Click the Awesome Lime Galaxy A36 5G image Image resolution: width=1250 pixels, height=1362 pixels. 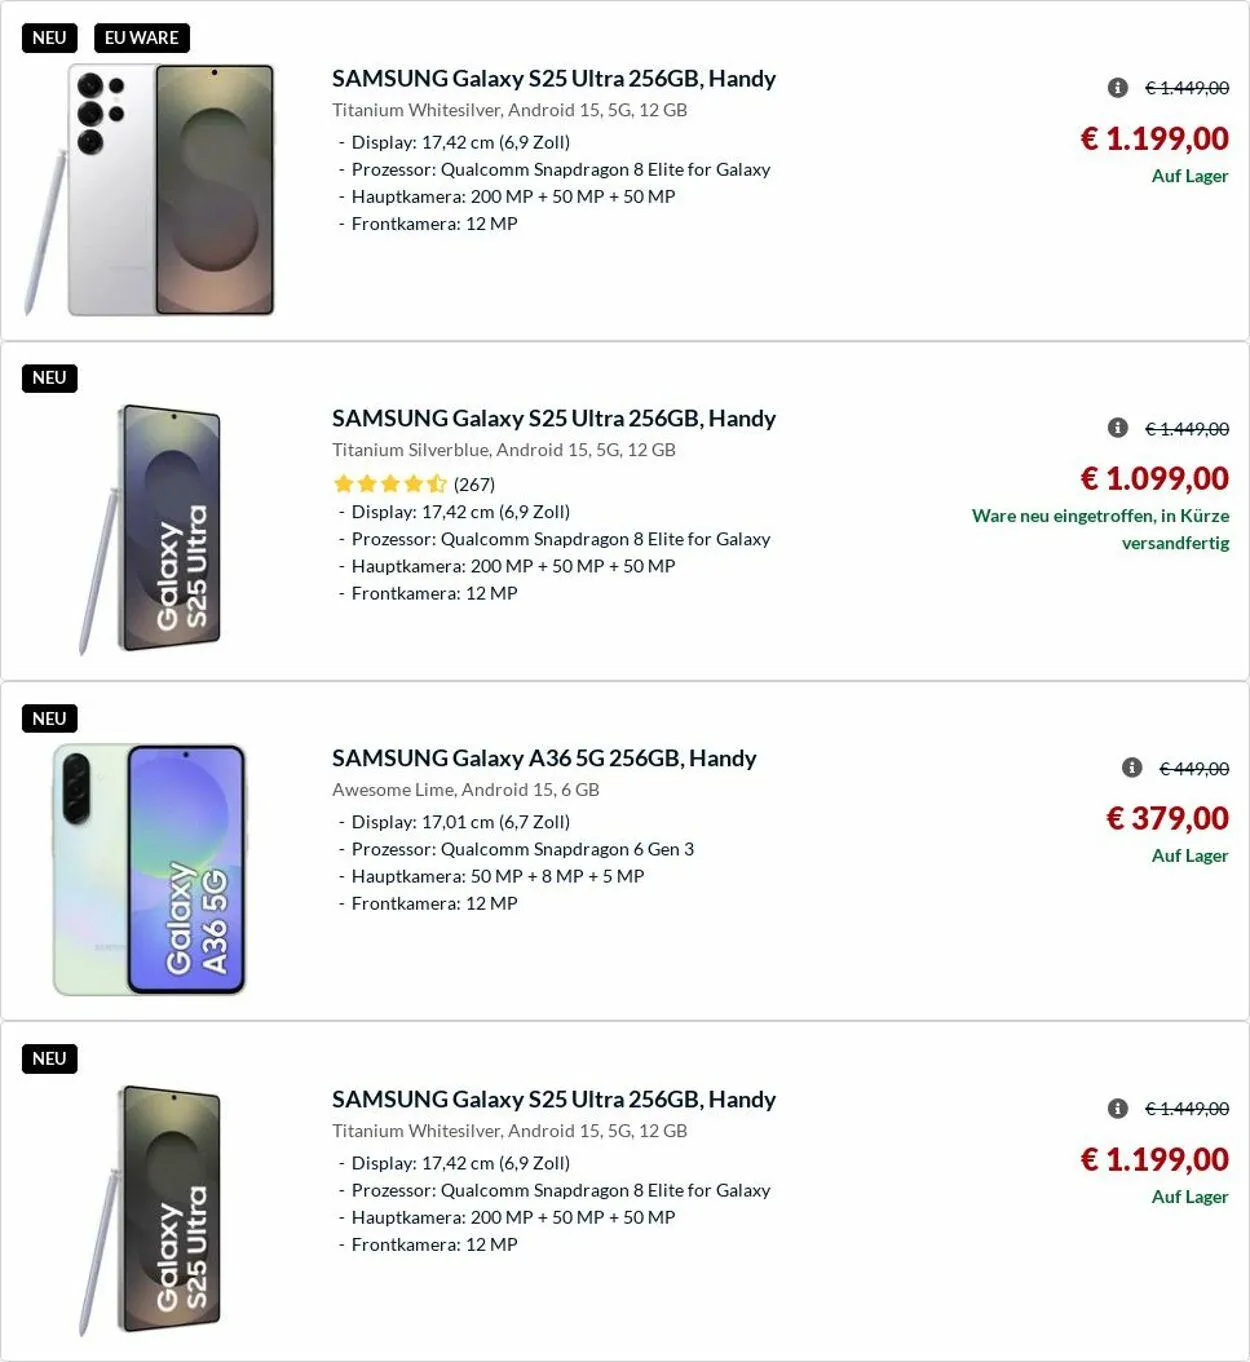click(x=150, y=868)
